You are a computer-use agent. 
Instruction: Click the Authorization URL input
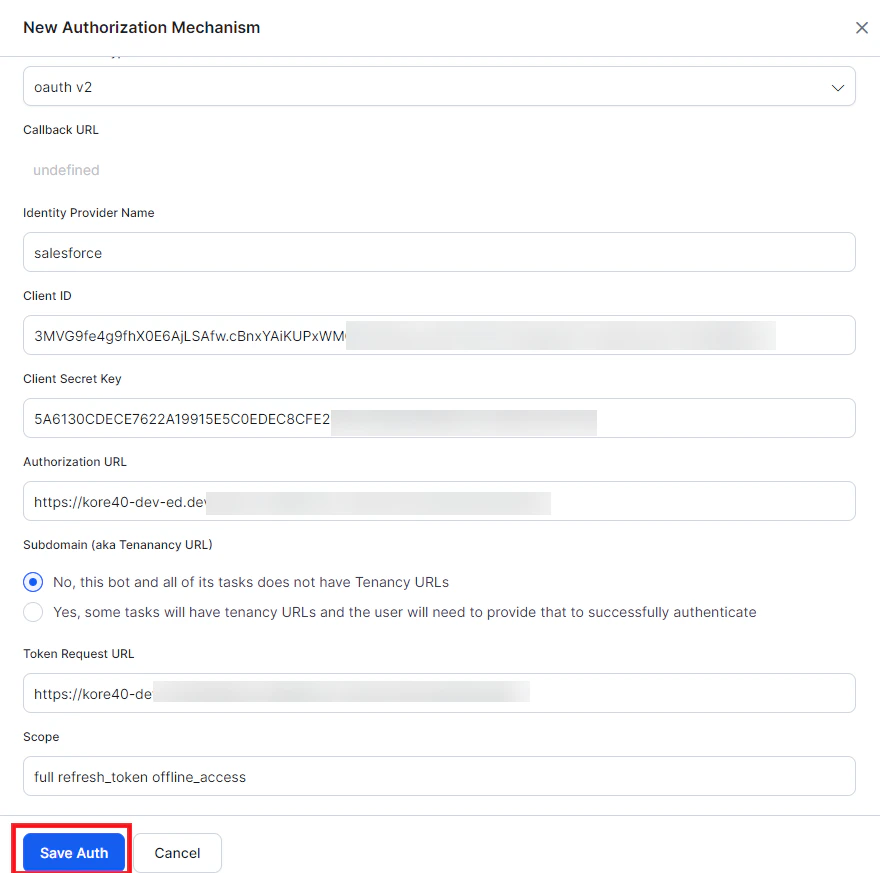(x=440, y=501)
